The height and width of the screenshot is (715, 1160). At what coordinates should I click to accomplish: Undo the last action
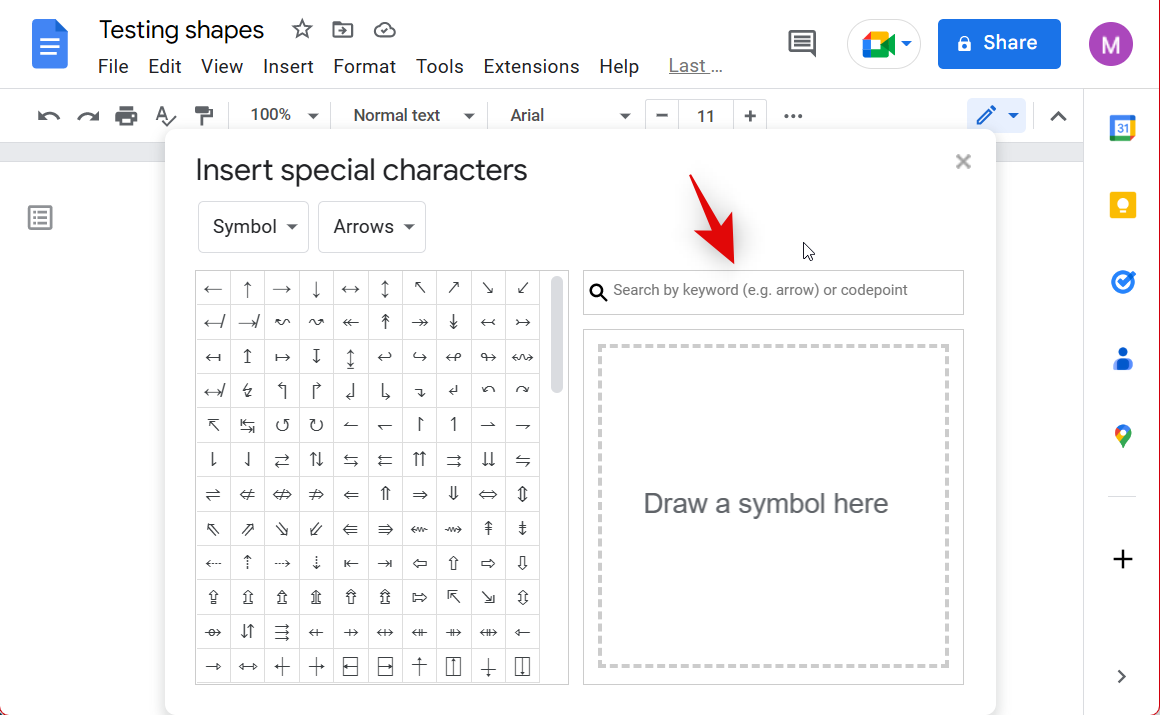tap(49, 116)
